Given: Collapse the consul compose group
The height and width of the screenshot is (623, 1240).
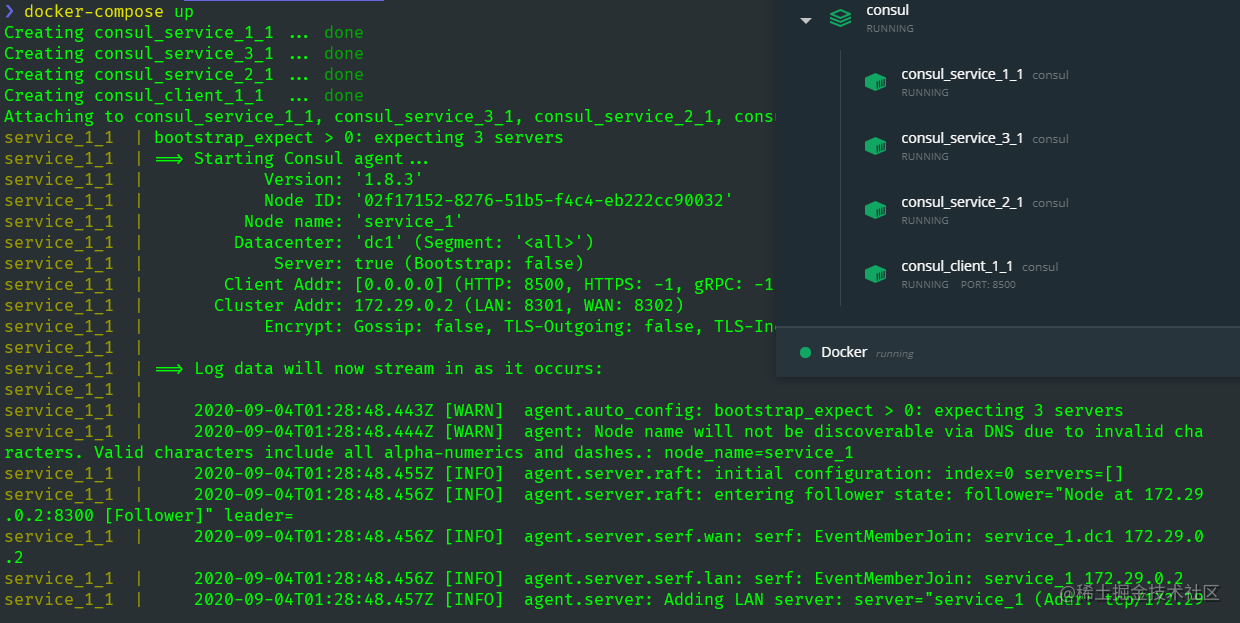Looking at the screenshot, I should coord(806,18).
